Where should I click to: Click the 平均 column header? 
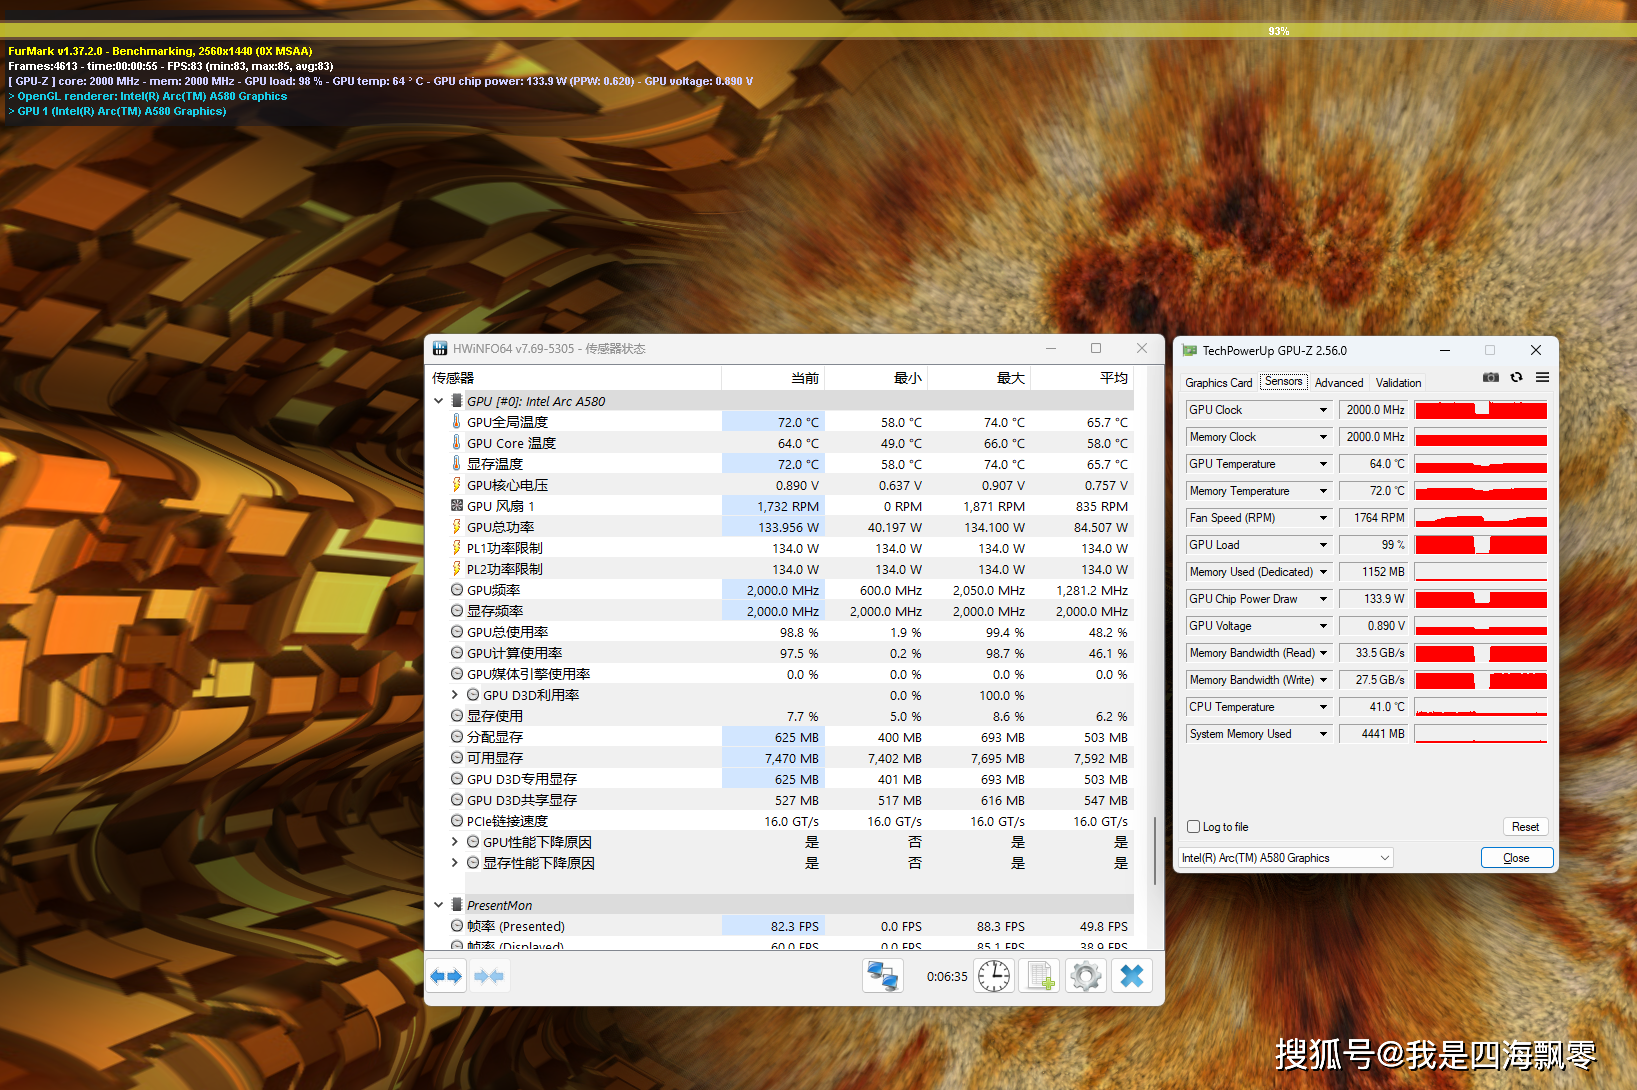pyautogui.click(x=1082, y=378)
